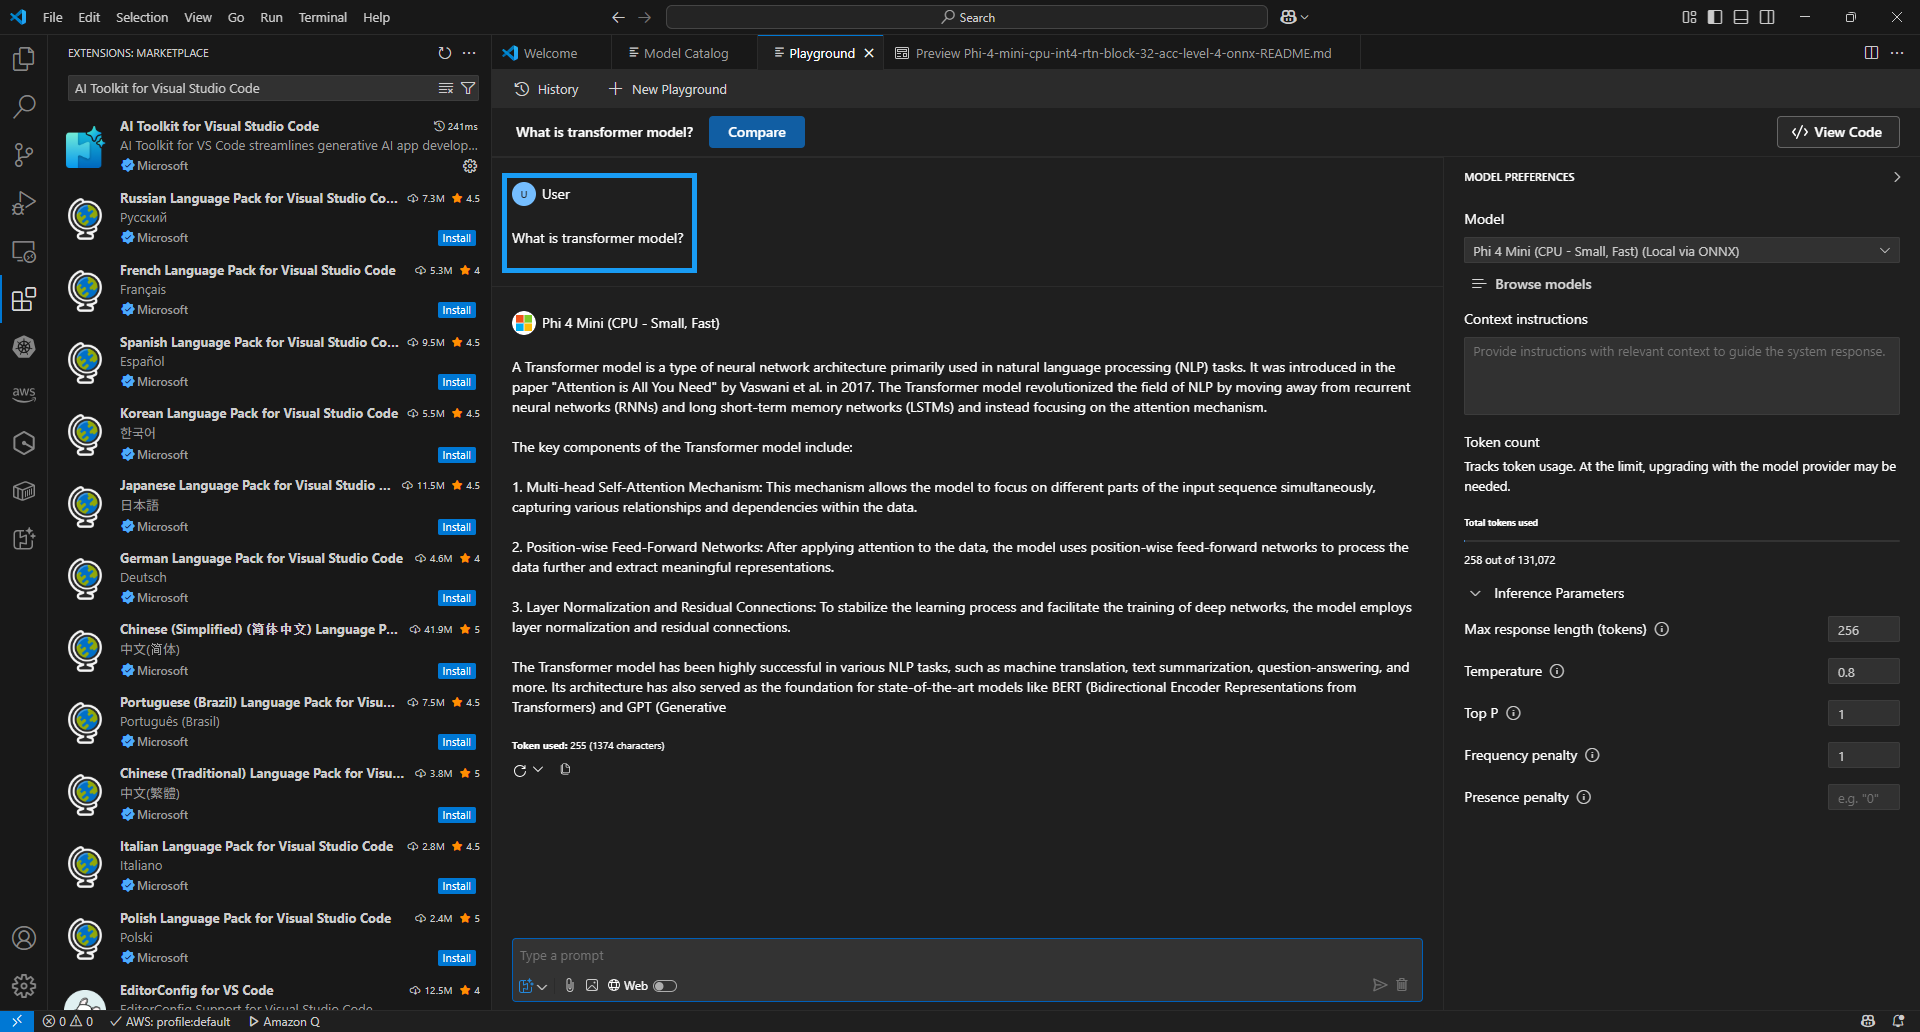
Task: Open Remote Explorer view in activity bar
Action: pos(24,251)
